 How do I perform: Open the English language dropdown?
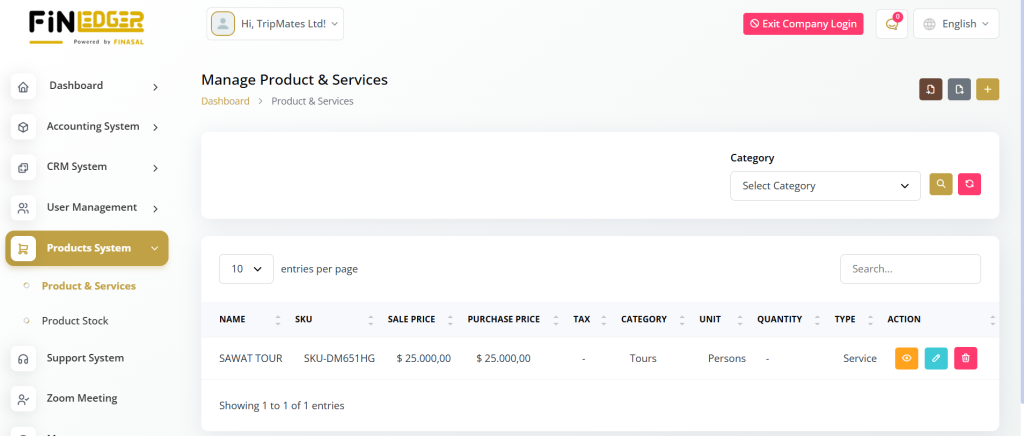(956, 24)
